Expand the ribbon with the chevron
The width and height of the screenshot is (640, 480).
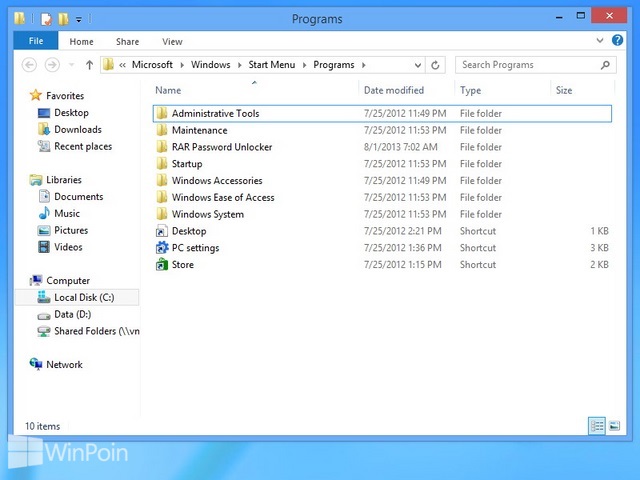coord(600,40)
